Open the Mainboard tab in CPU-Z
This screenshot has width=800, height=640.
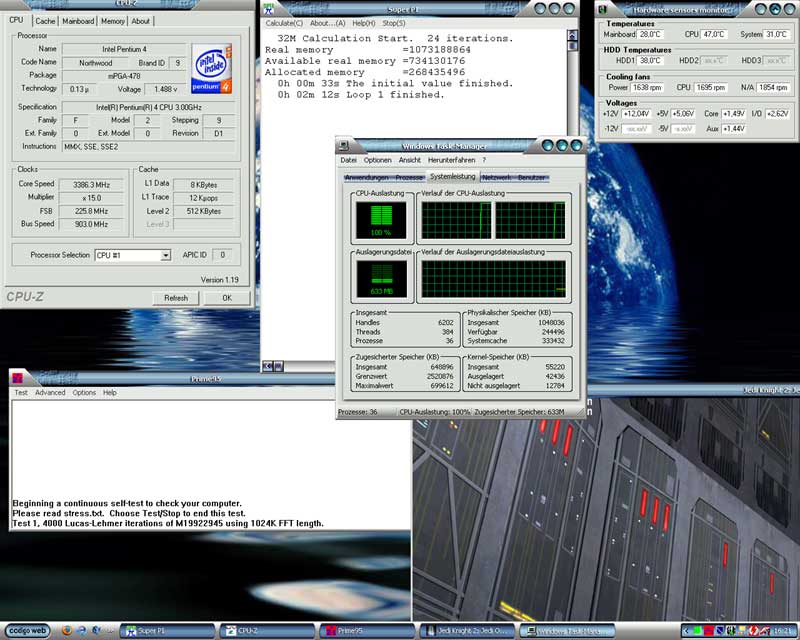tap(78, 21)
